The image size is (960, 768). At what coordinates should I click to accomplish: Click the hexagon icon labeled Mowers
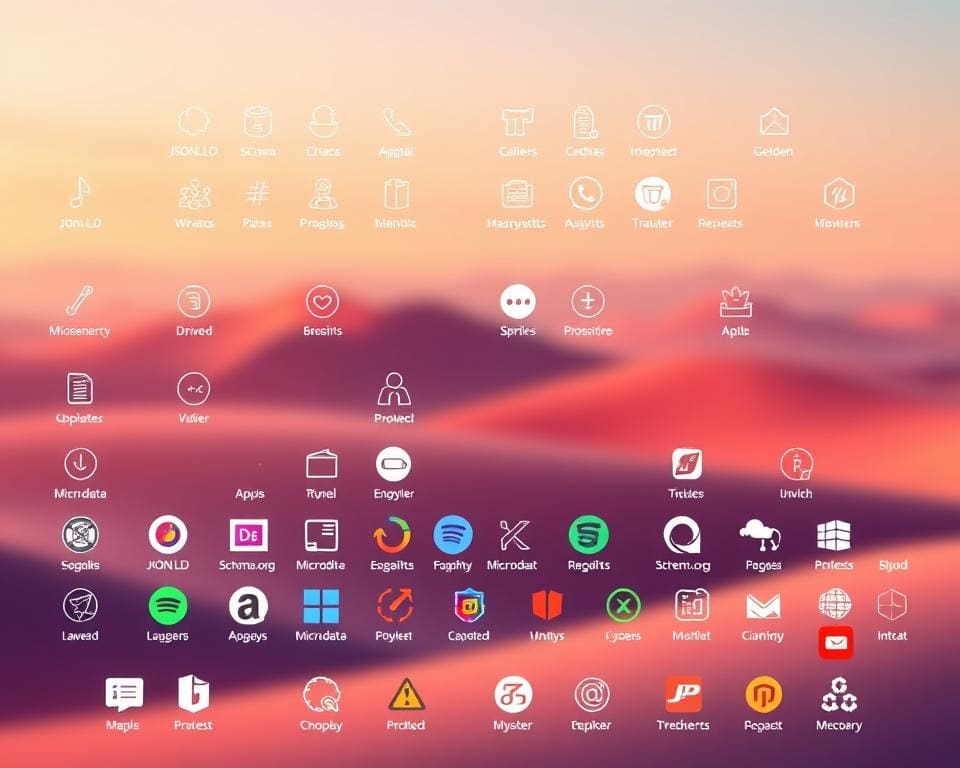(x=839, y=194)
